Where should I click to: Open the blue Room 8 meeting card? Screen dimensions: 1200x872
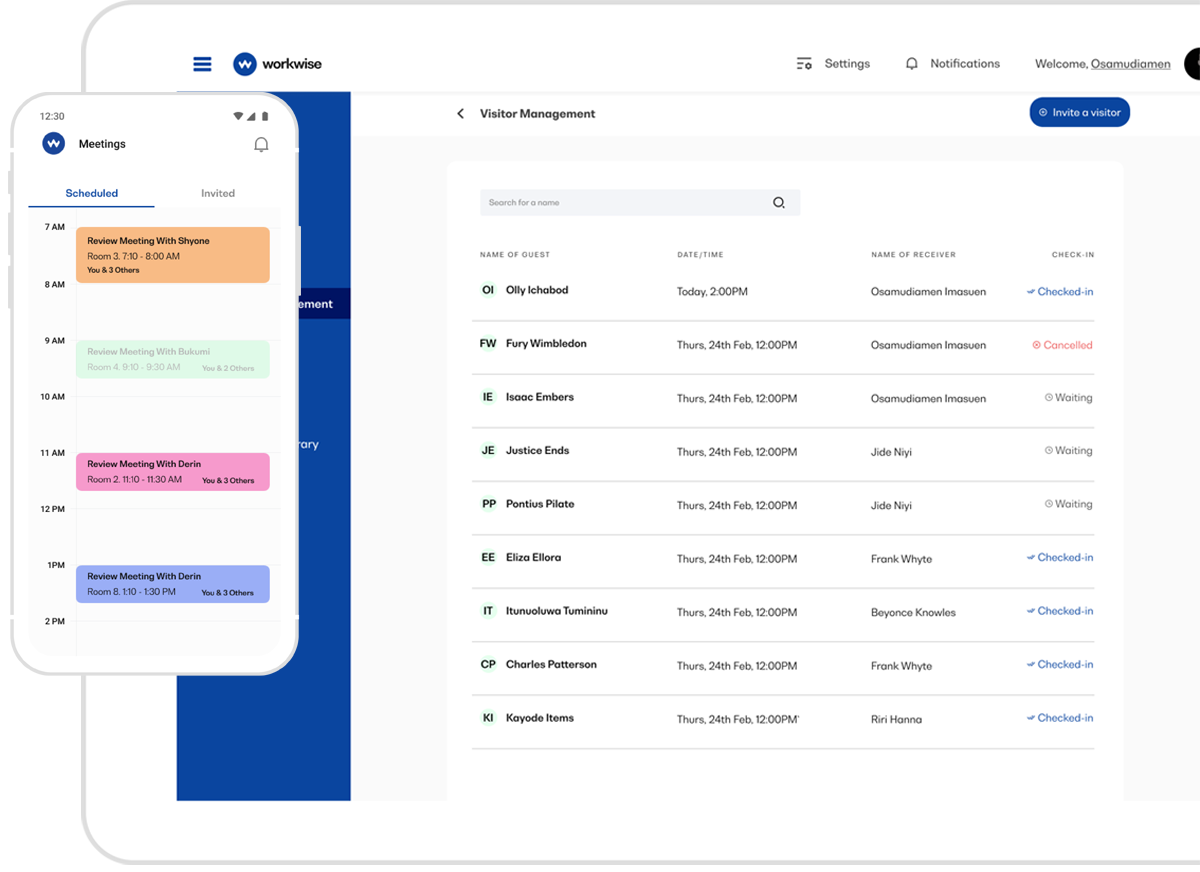click(173, 584)
